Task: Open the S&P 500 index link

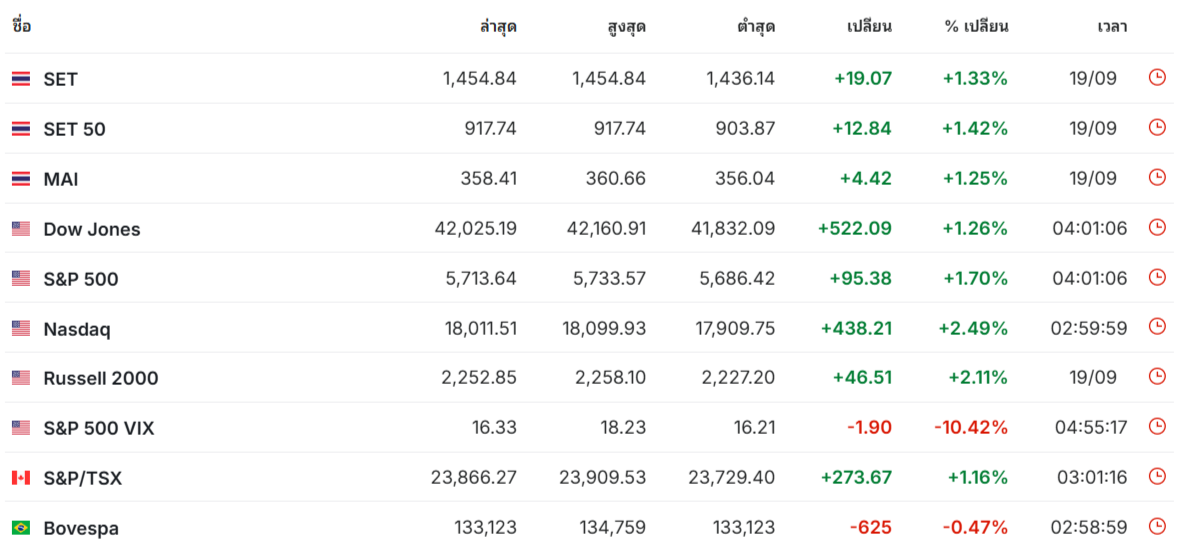Action: point(81,279)
